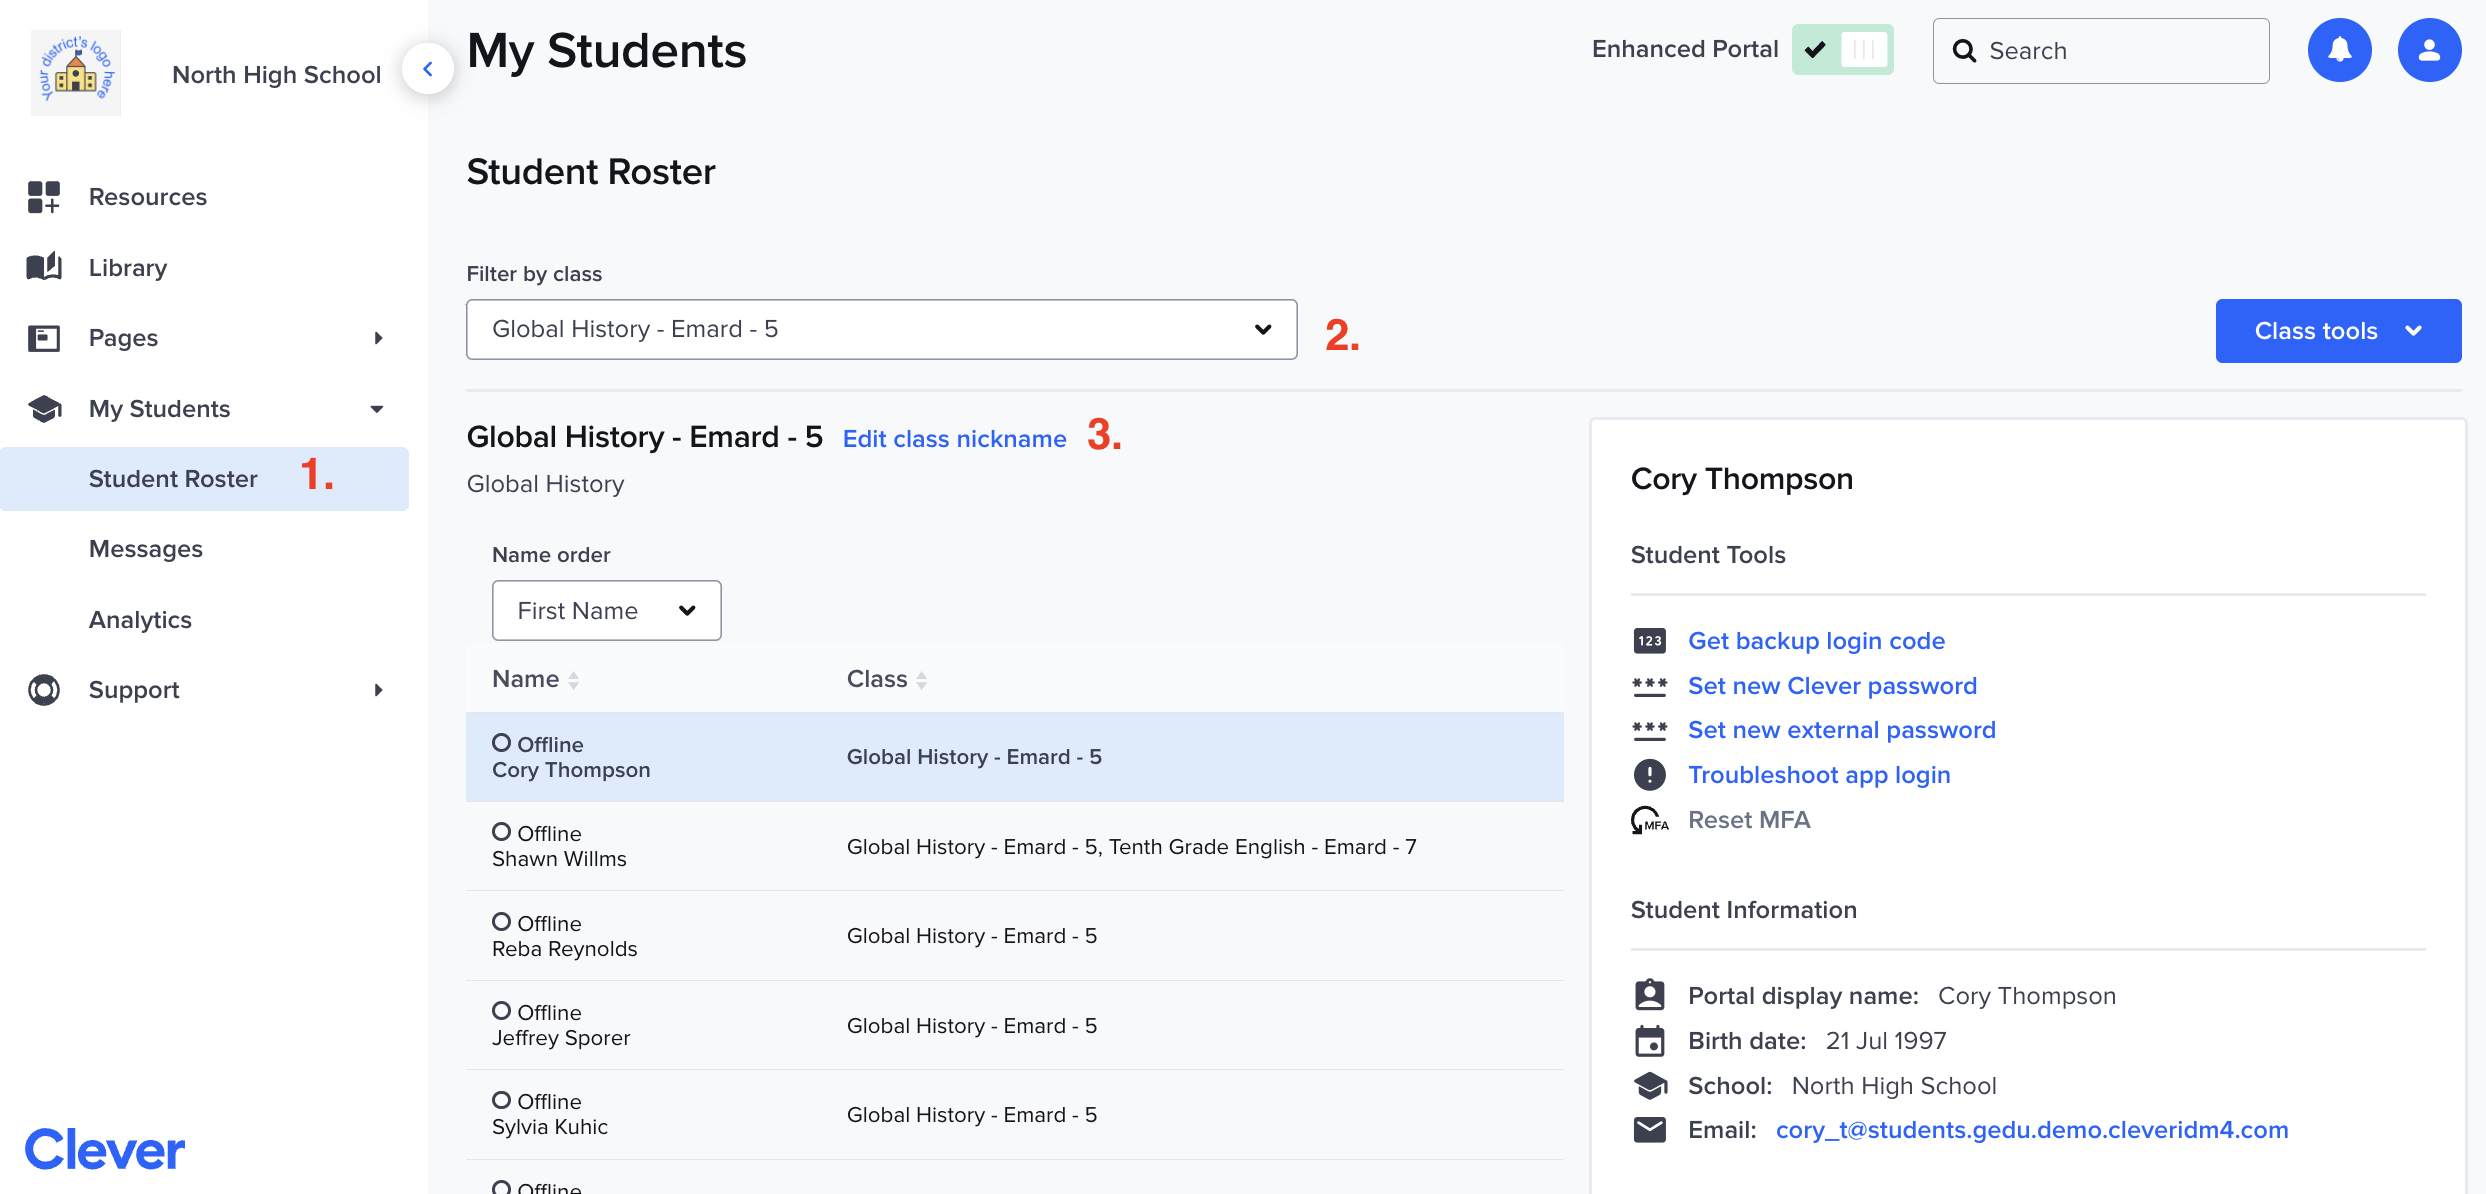2486x1194 pixels.
Task: Click Edit class nickname link
Action: click(x=954, y=439)
